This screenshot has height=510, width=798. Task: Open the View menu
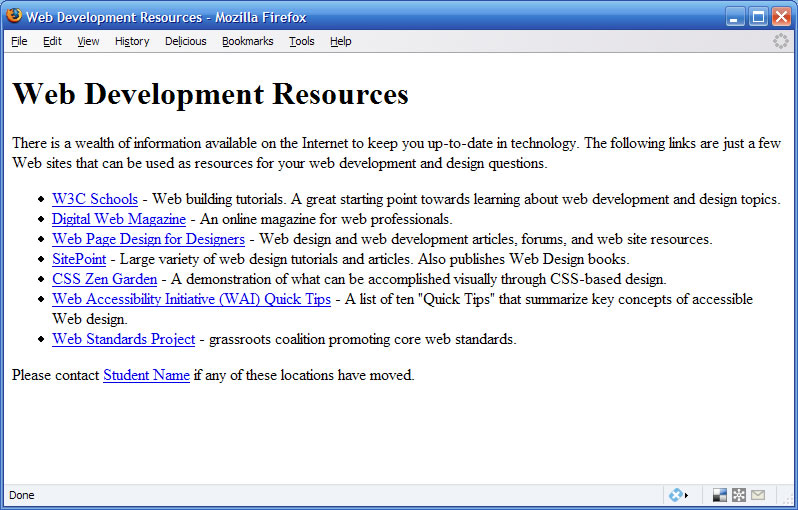[x=88, y=41]
